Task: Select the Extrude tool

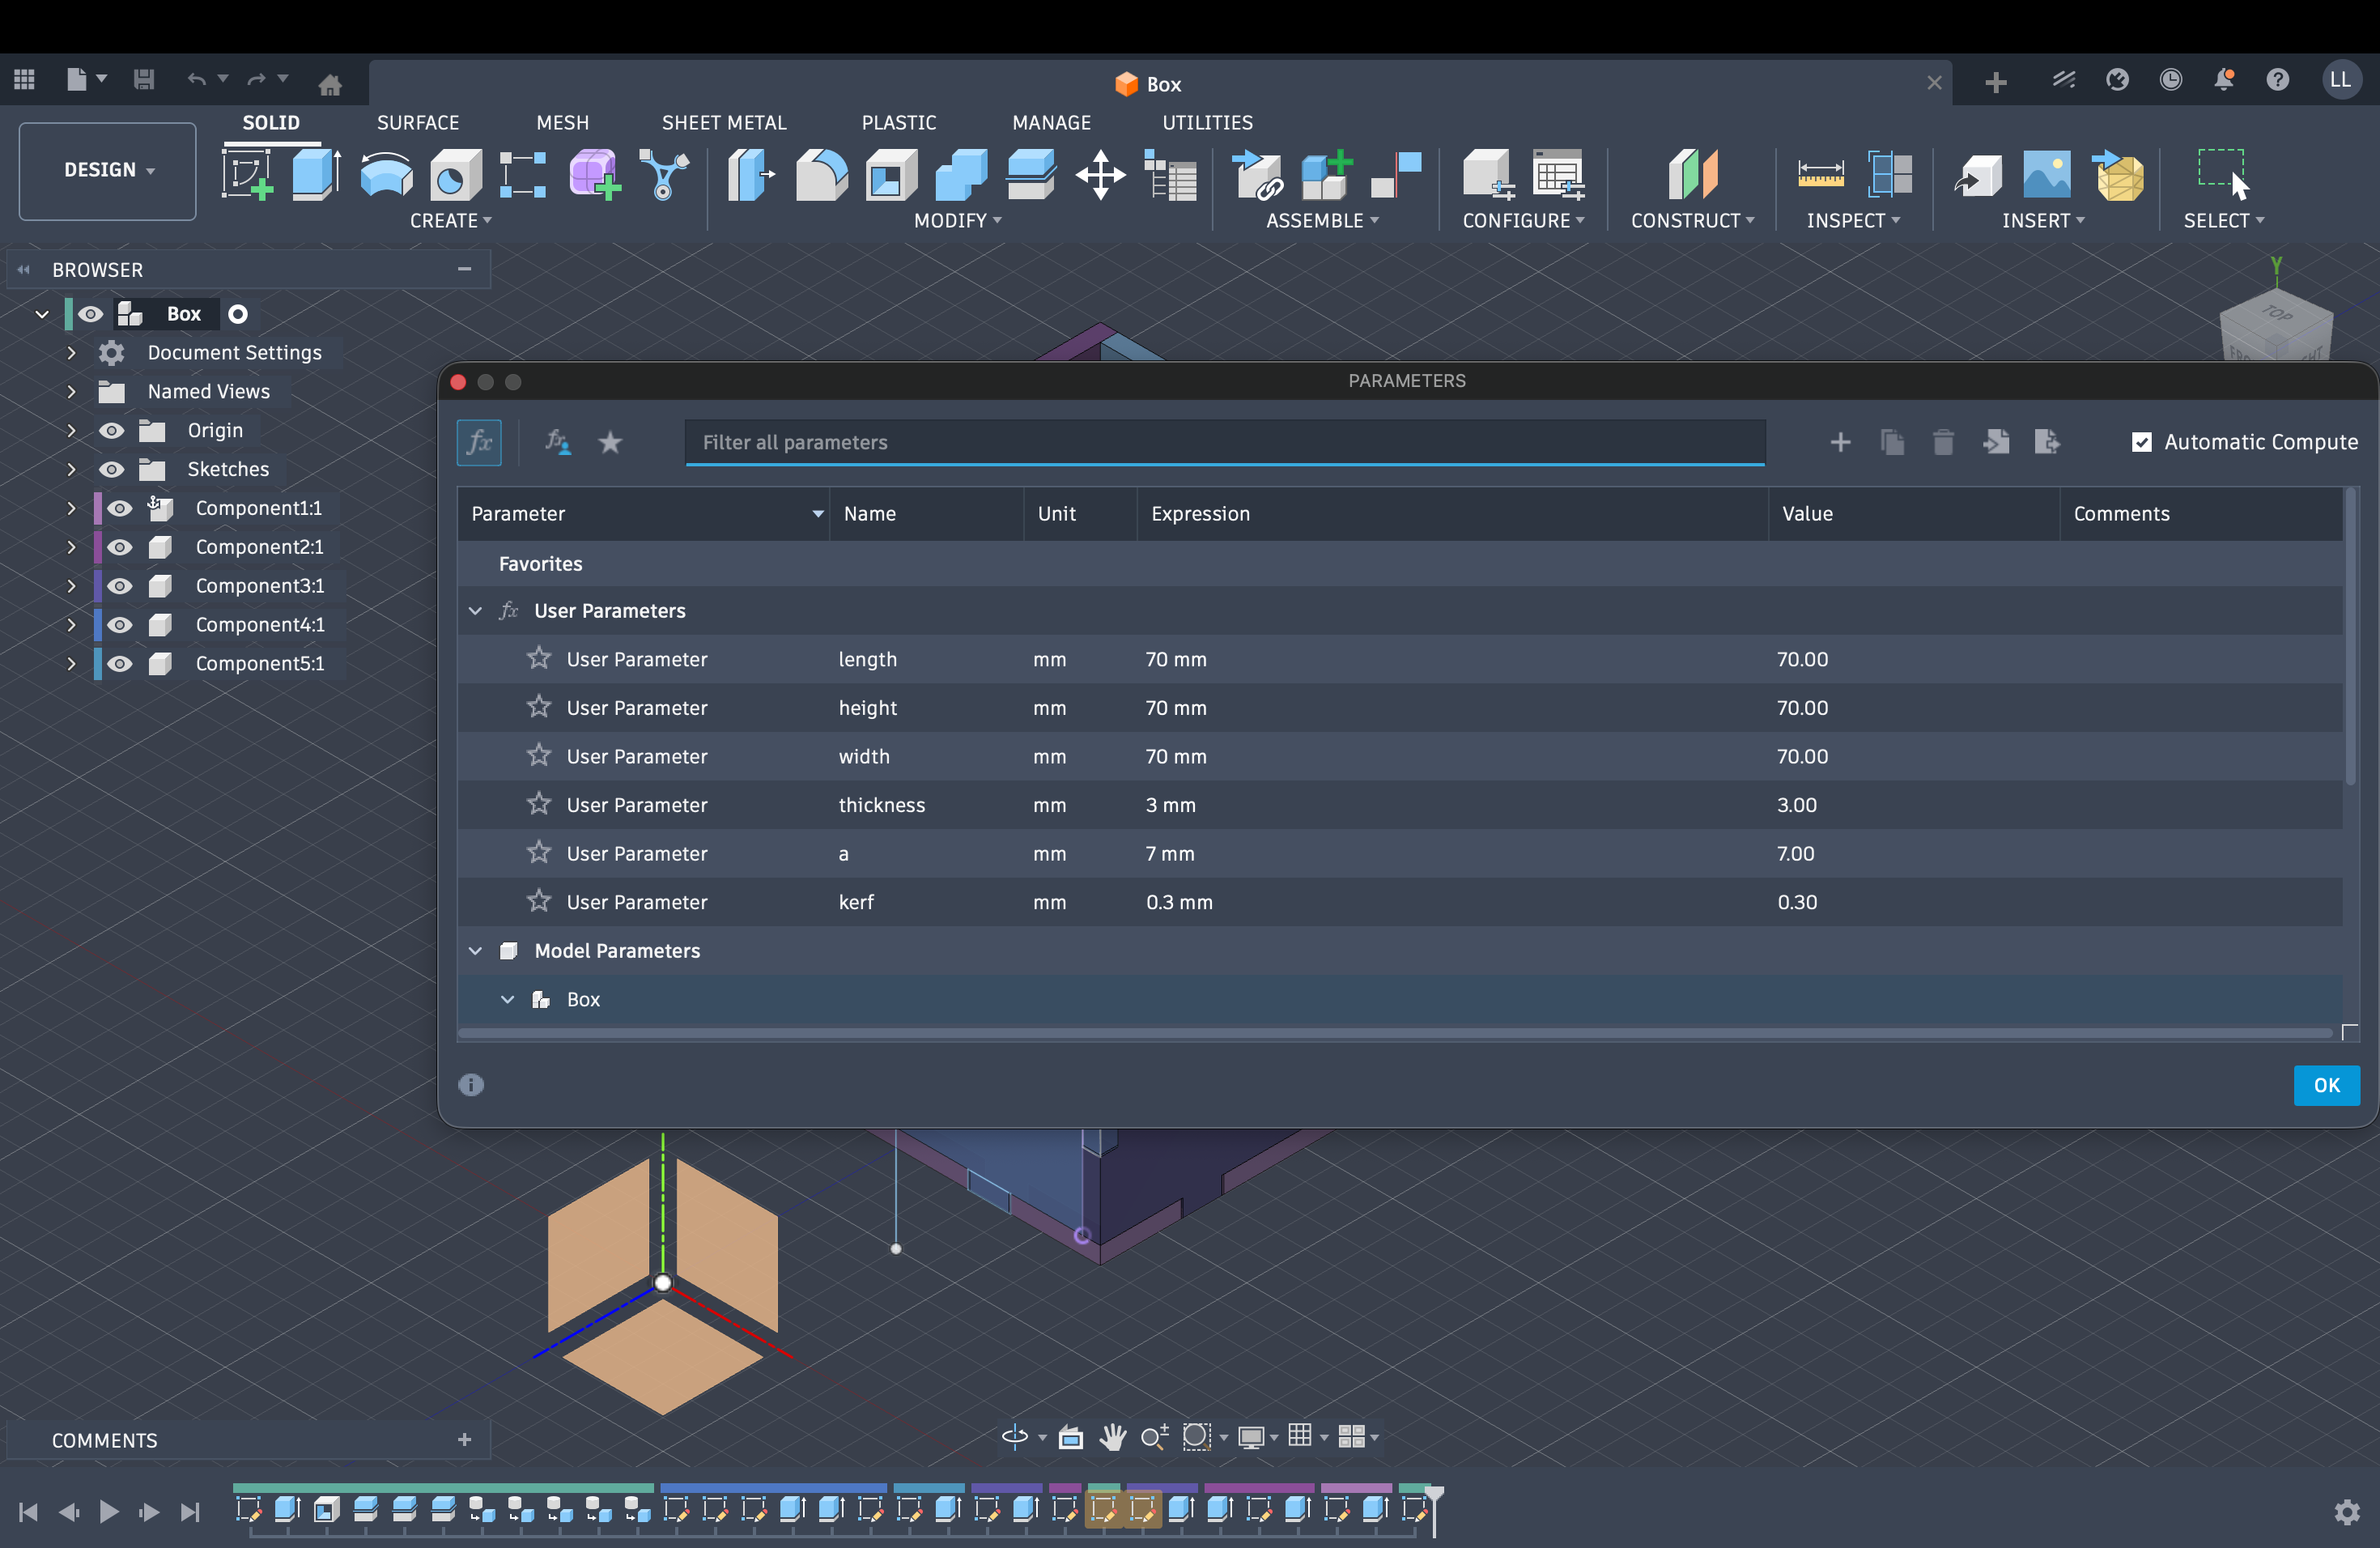Action: coord(315,174)
